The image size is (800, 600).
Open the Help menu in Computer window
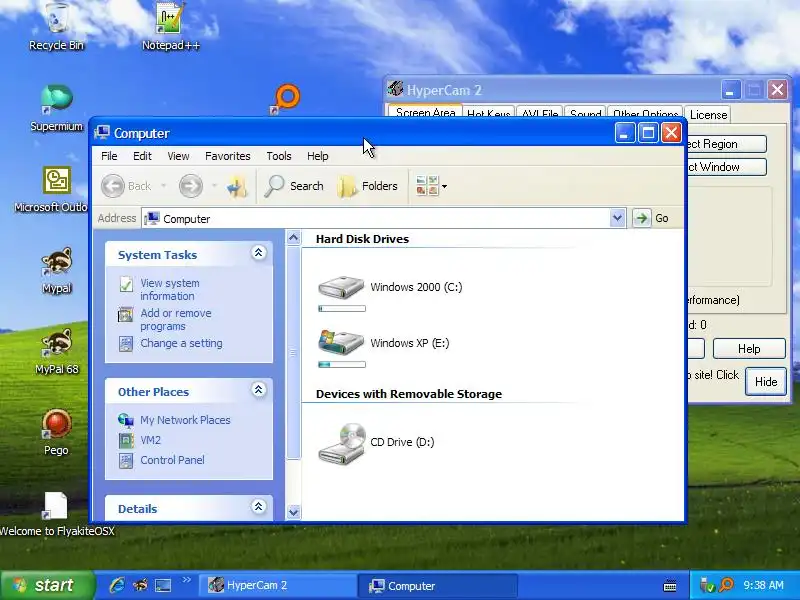(317, 156)
